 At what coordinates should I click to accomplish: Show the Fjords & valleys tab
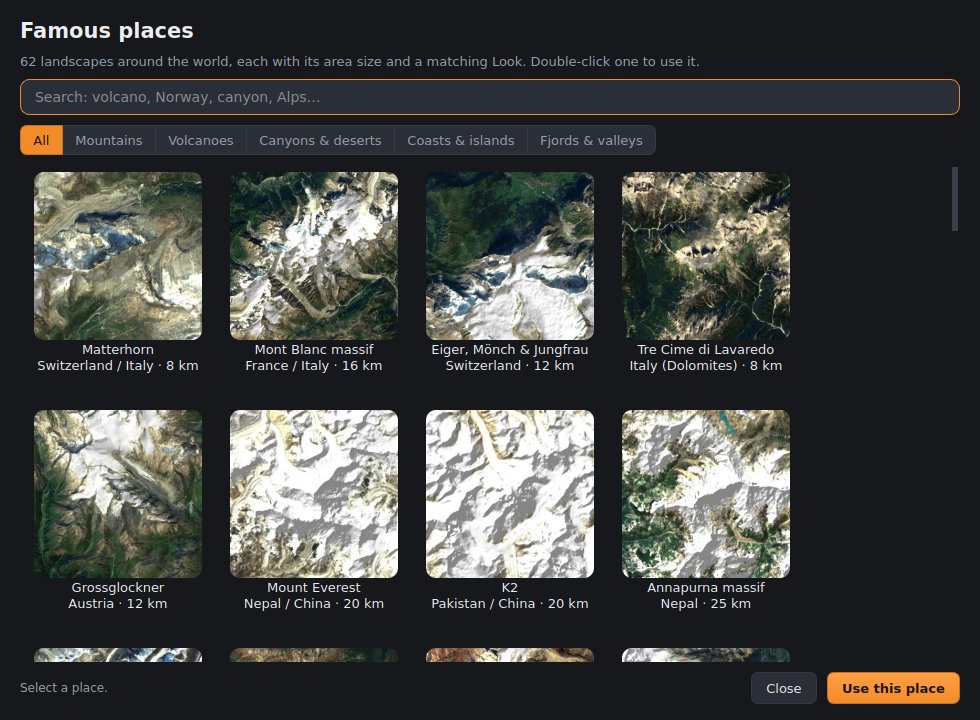(x=591, y=140)
